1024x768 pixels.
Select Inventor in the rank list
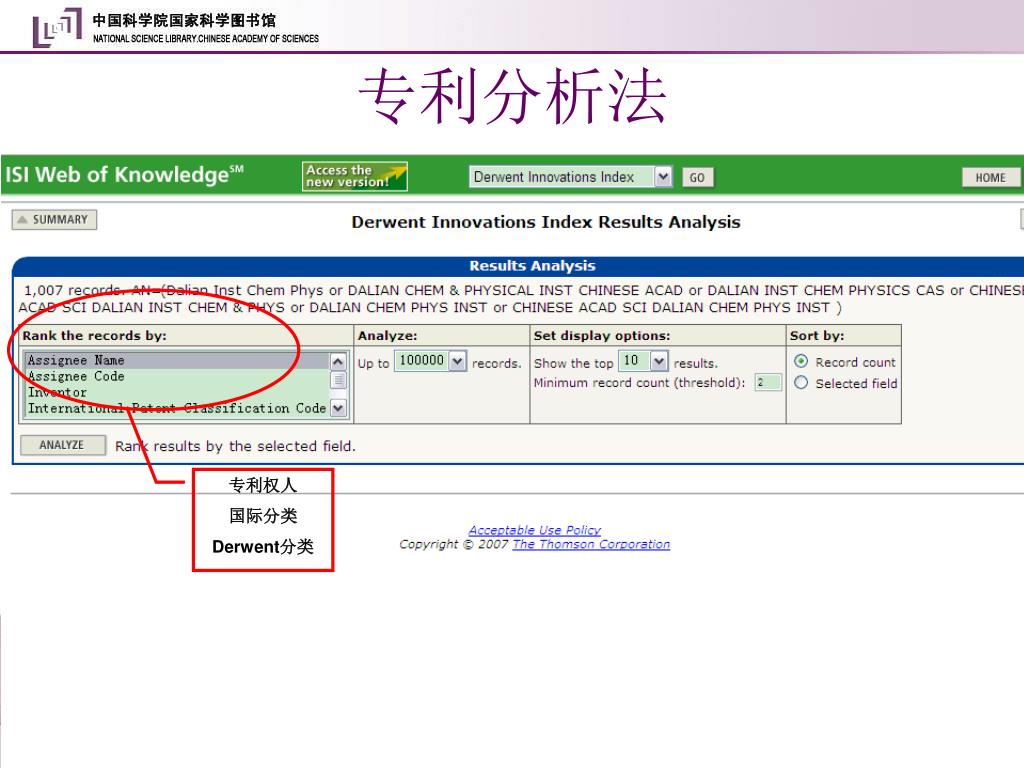tap(177, 392)
